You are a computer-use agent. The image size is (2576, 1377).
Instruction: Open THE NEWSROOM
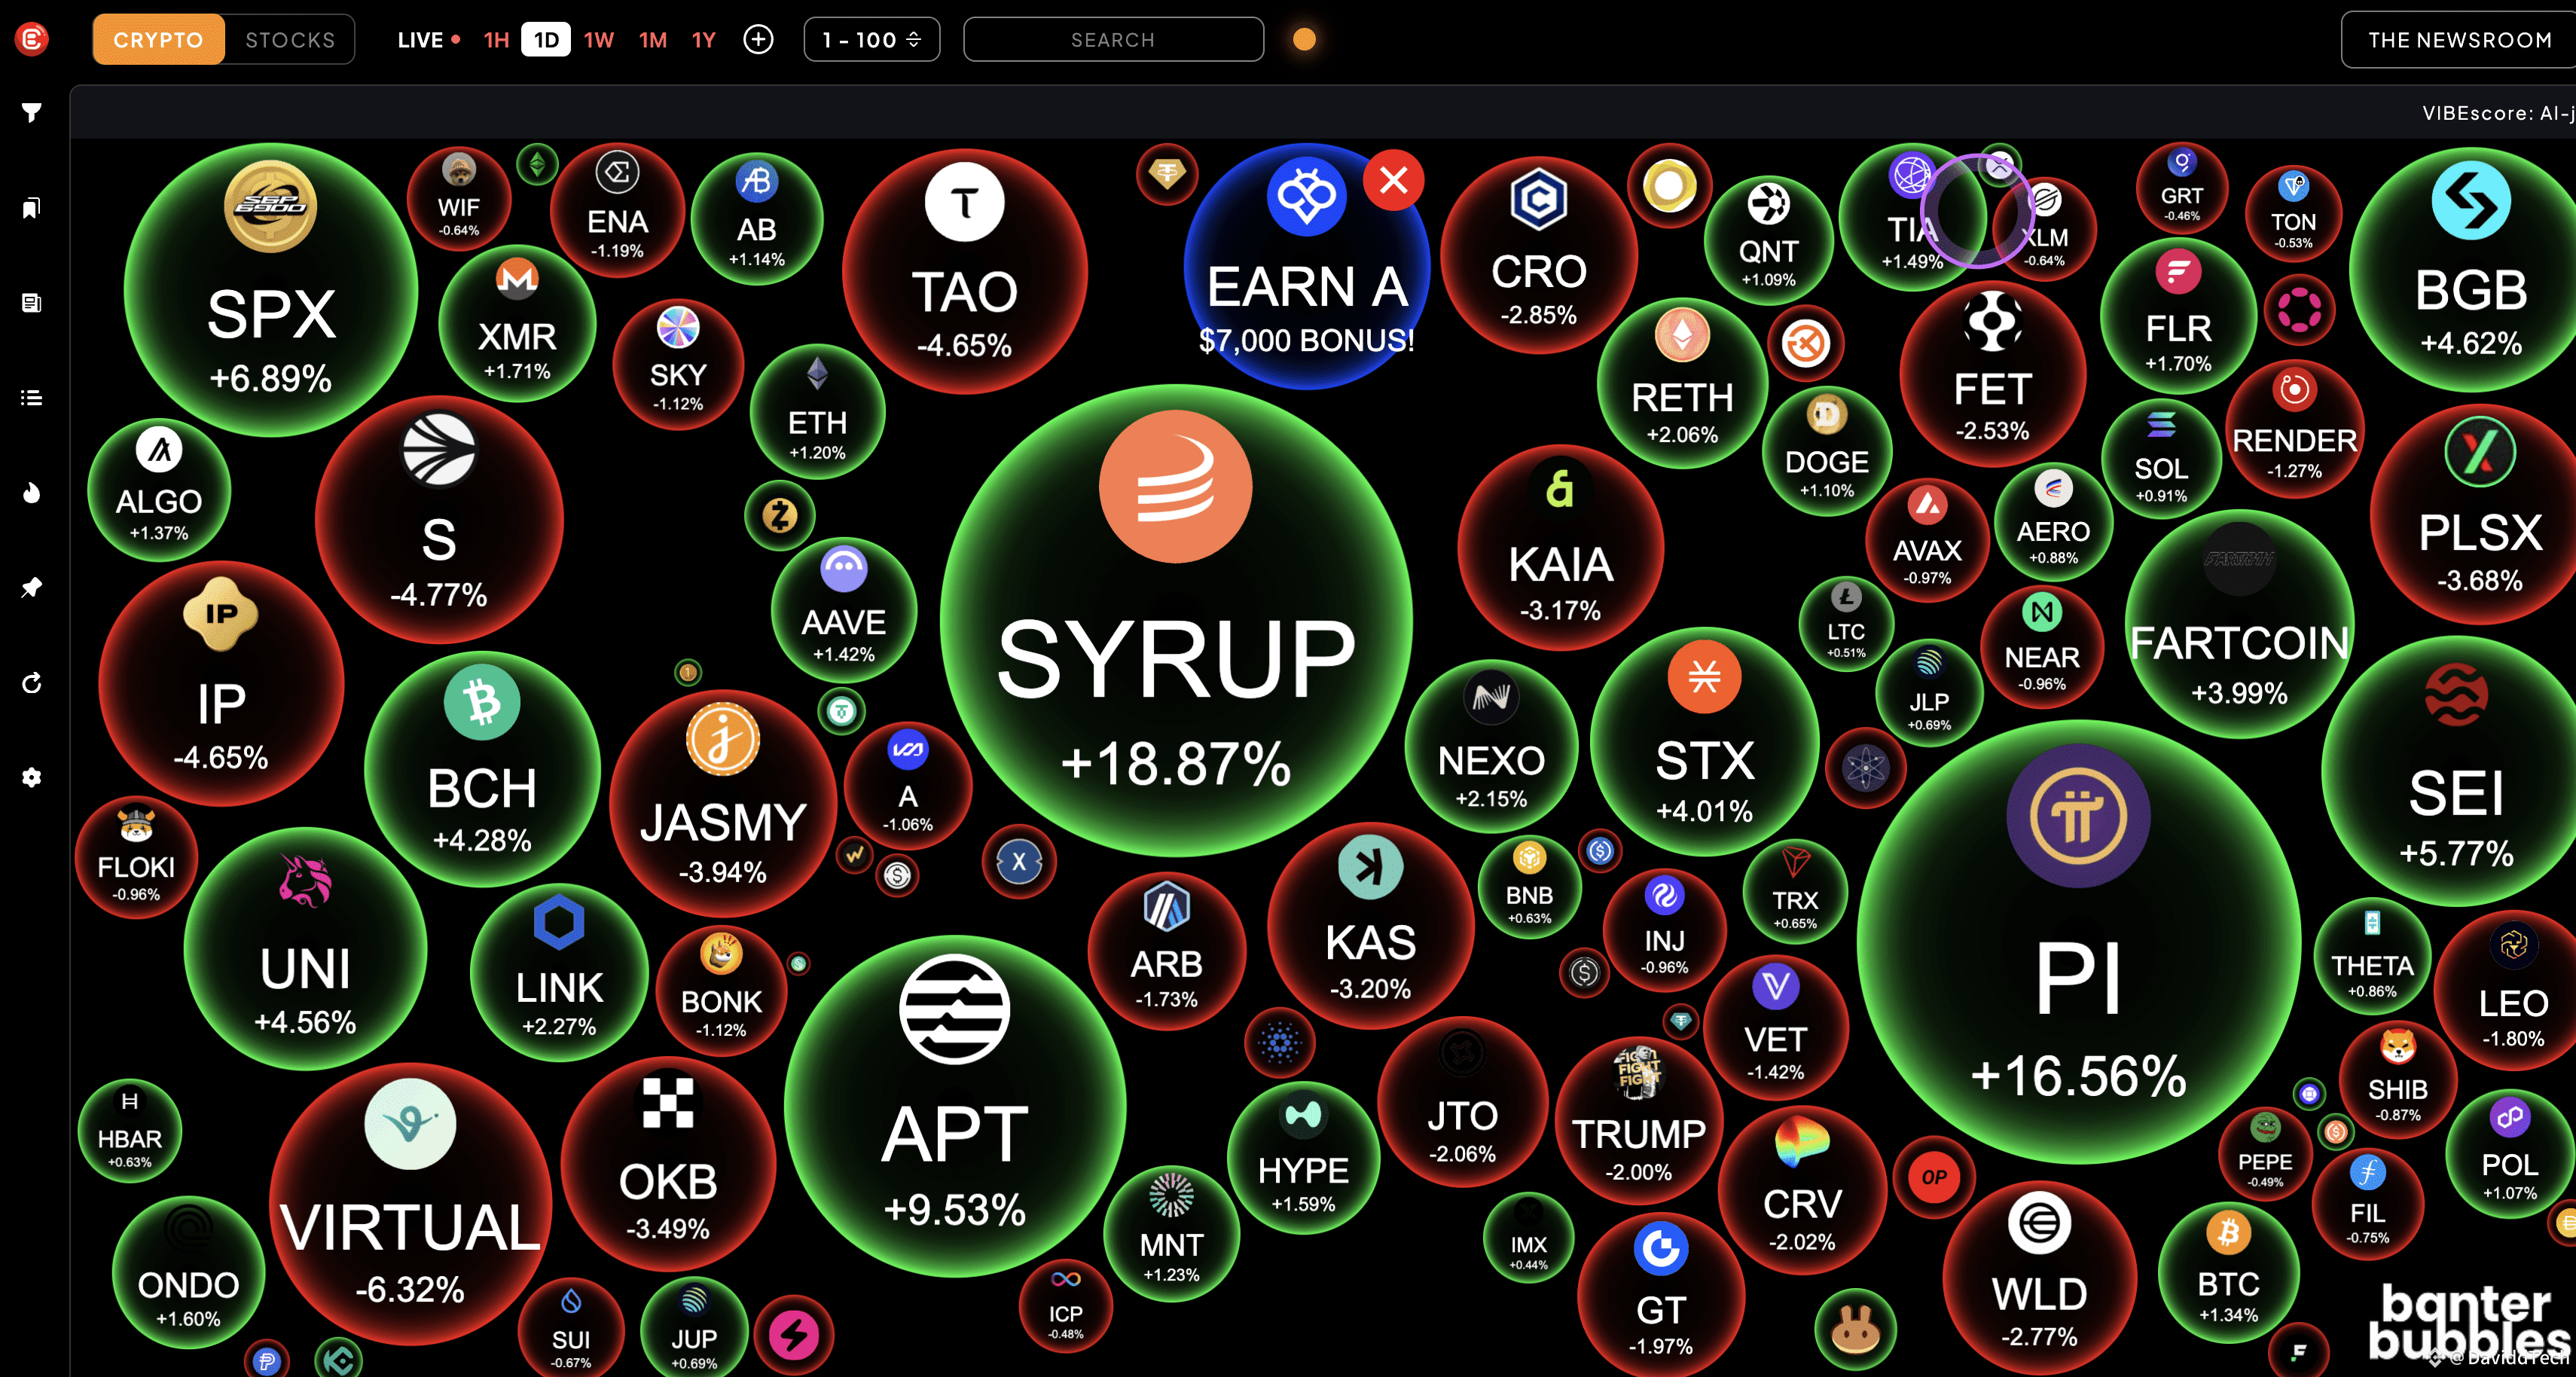[2459, 40]
